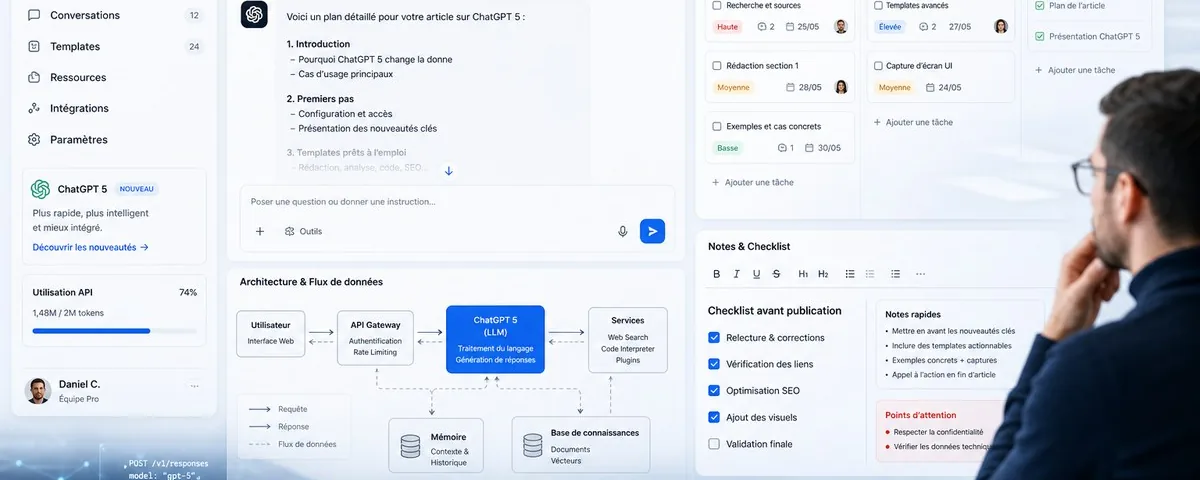Image resolution: width=1200 pixels, height=480 pixels.
Task: Click calendar icon beside 24/05 date
Action: tap(929, 88)
